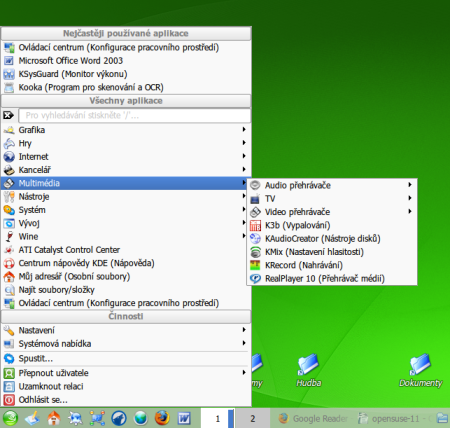
Task: Expand Video přehrávače submenu arrow
Action: pos(410,211)
